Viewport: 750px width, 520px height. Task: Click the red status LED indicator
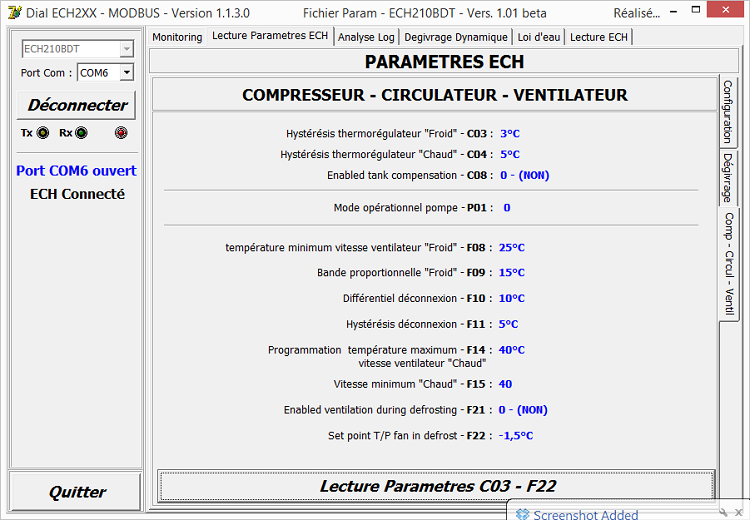point(121,133)
